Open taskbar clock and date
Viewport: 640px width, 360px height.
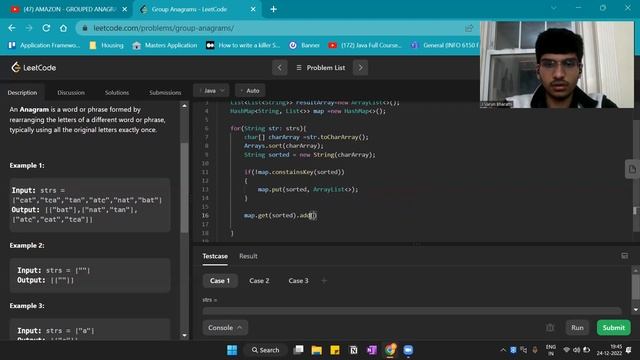609,350
